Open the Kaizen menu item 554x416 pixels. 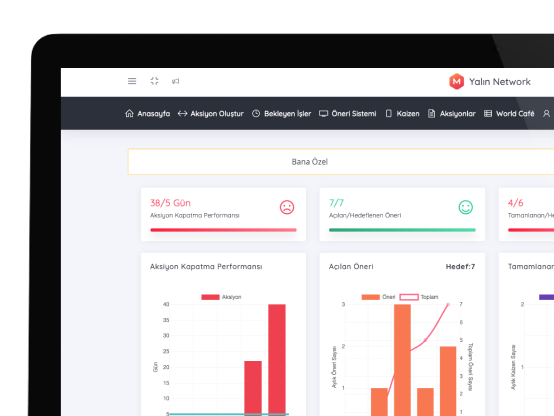pos(408,114)
